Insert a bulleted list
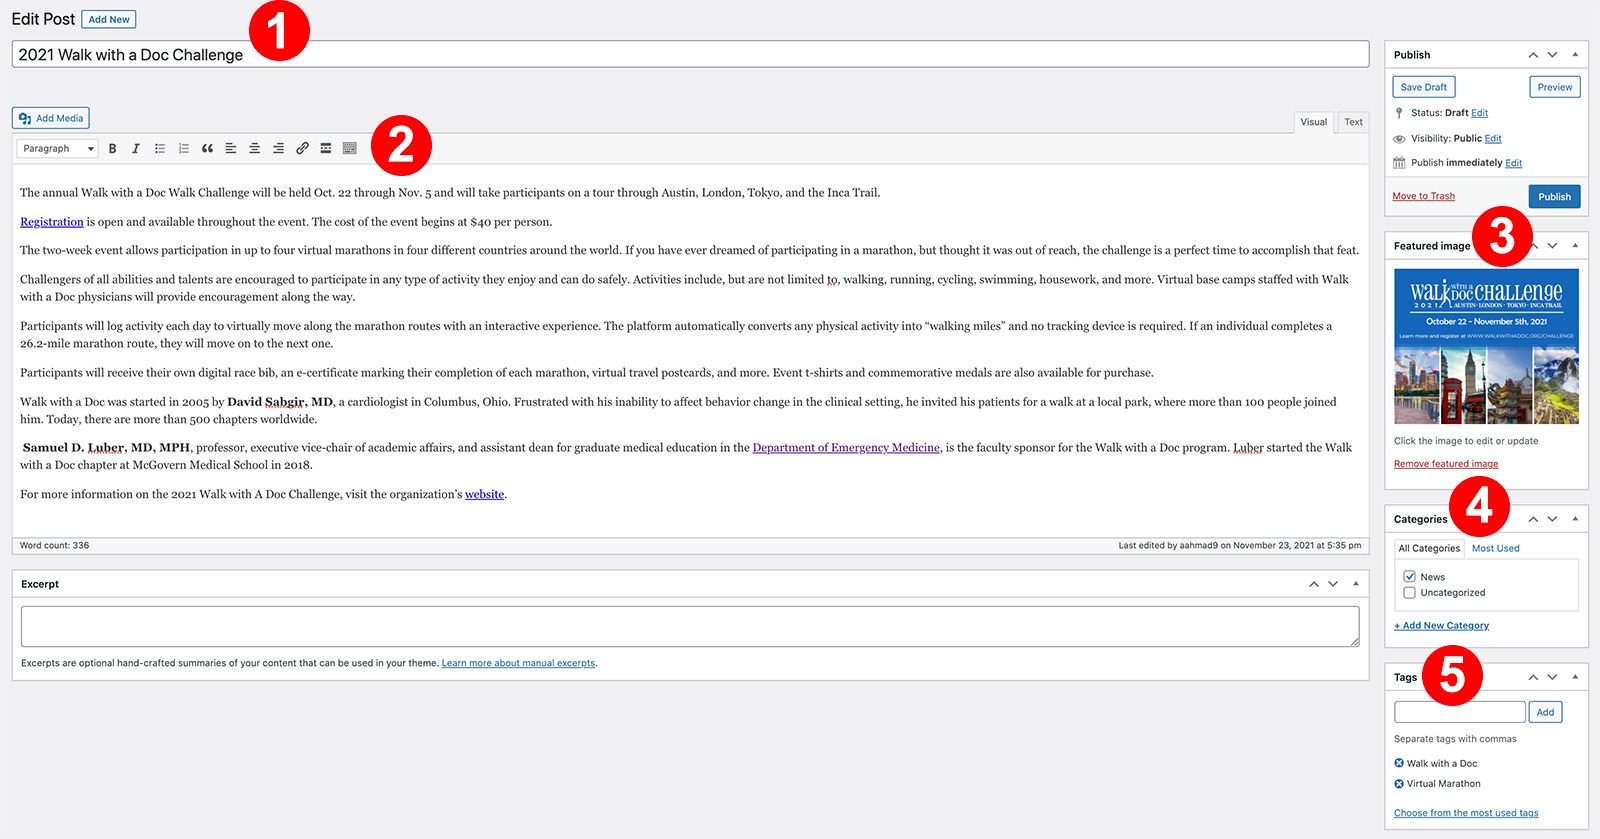This screenshot has height=839, width=1600. [160, 149]
